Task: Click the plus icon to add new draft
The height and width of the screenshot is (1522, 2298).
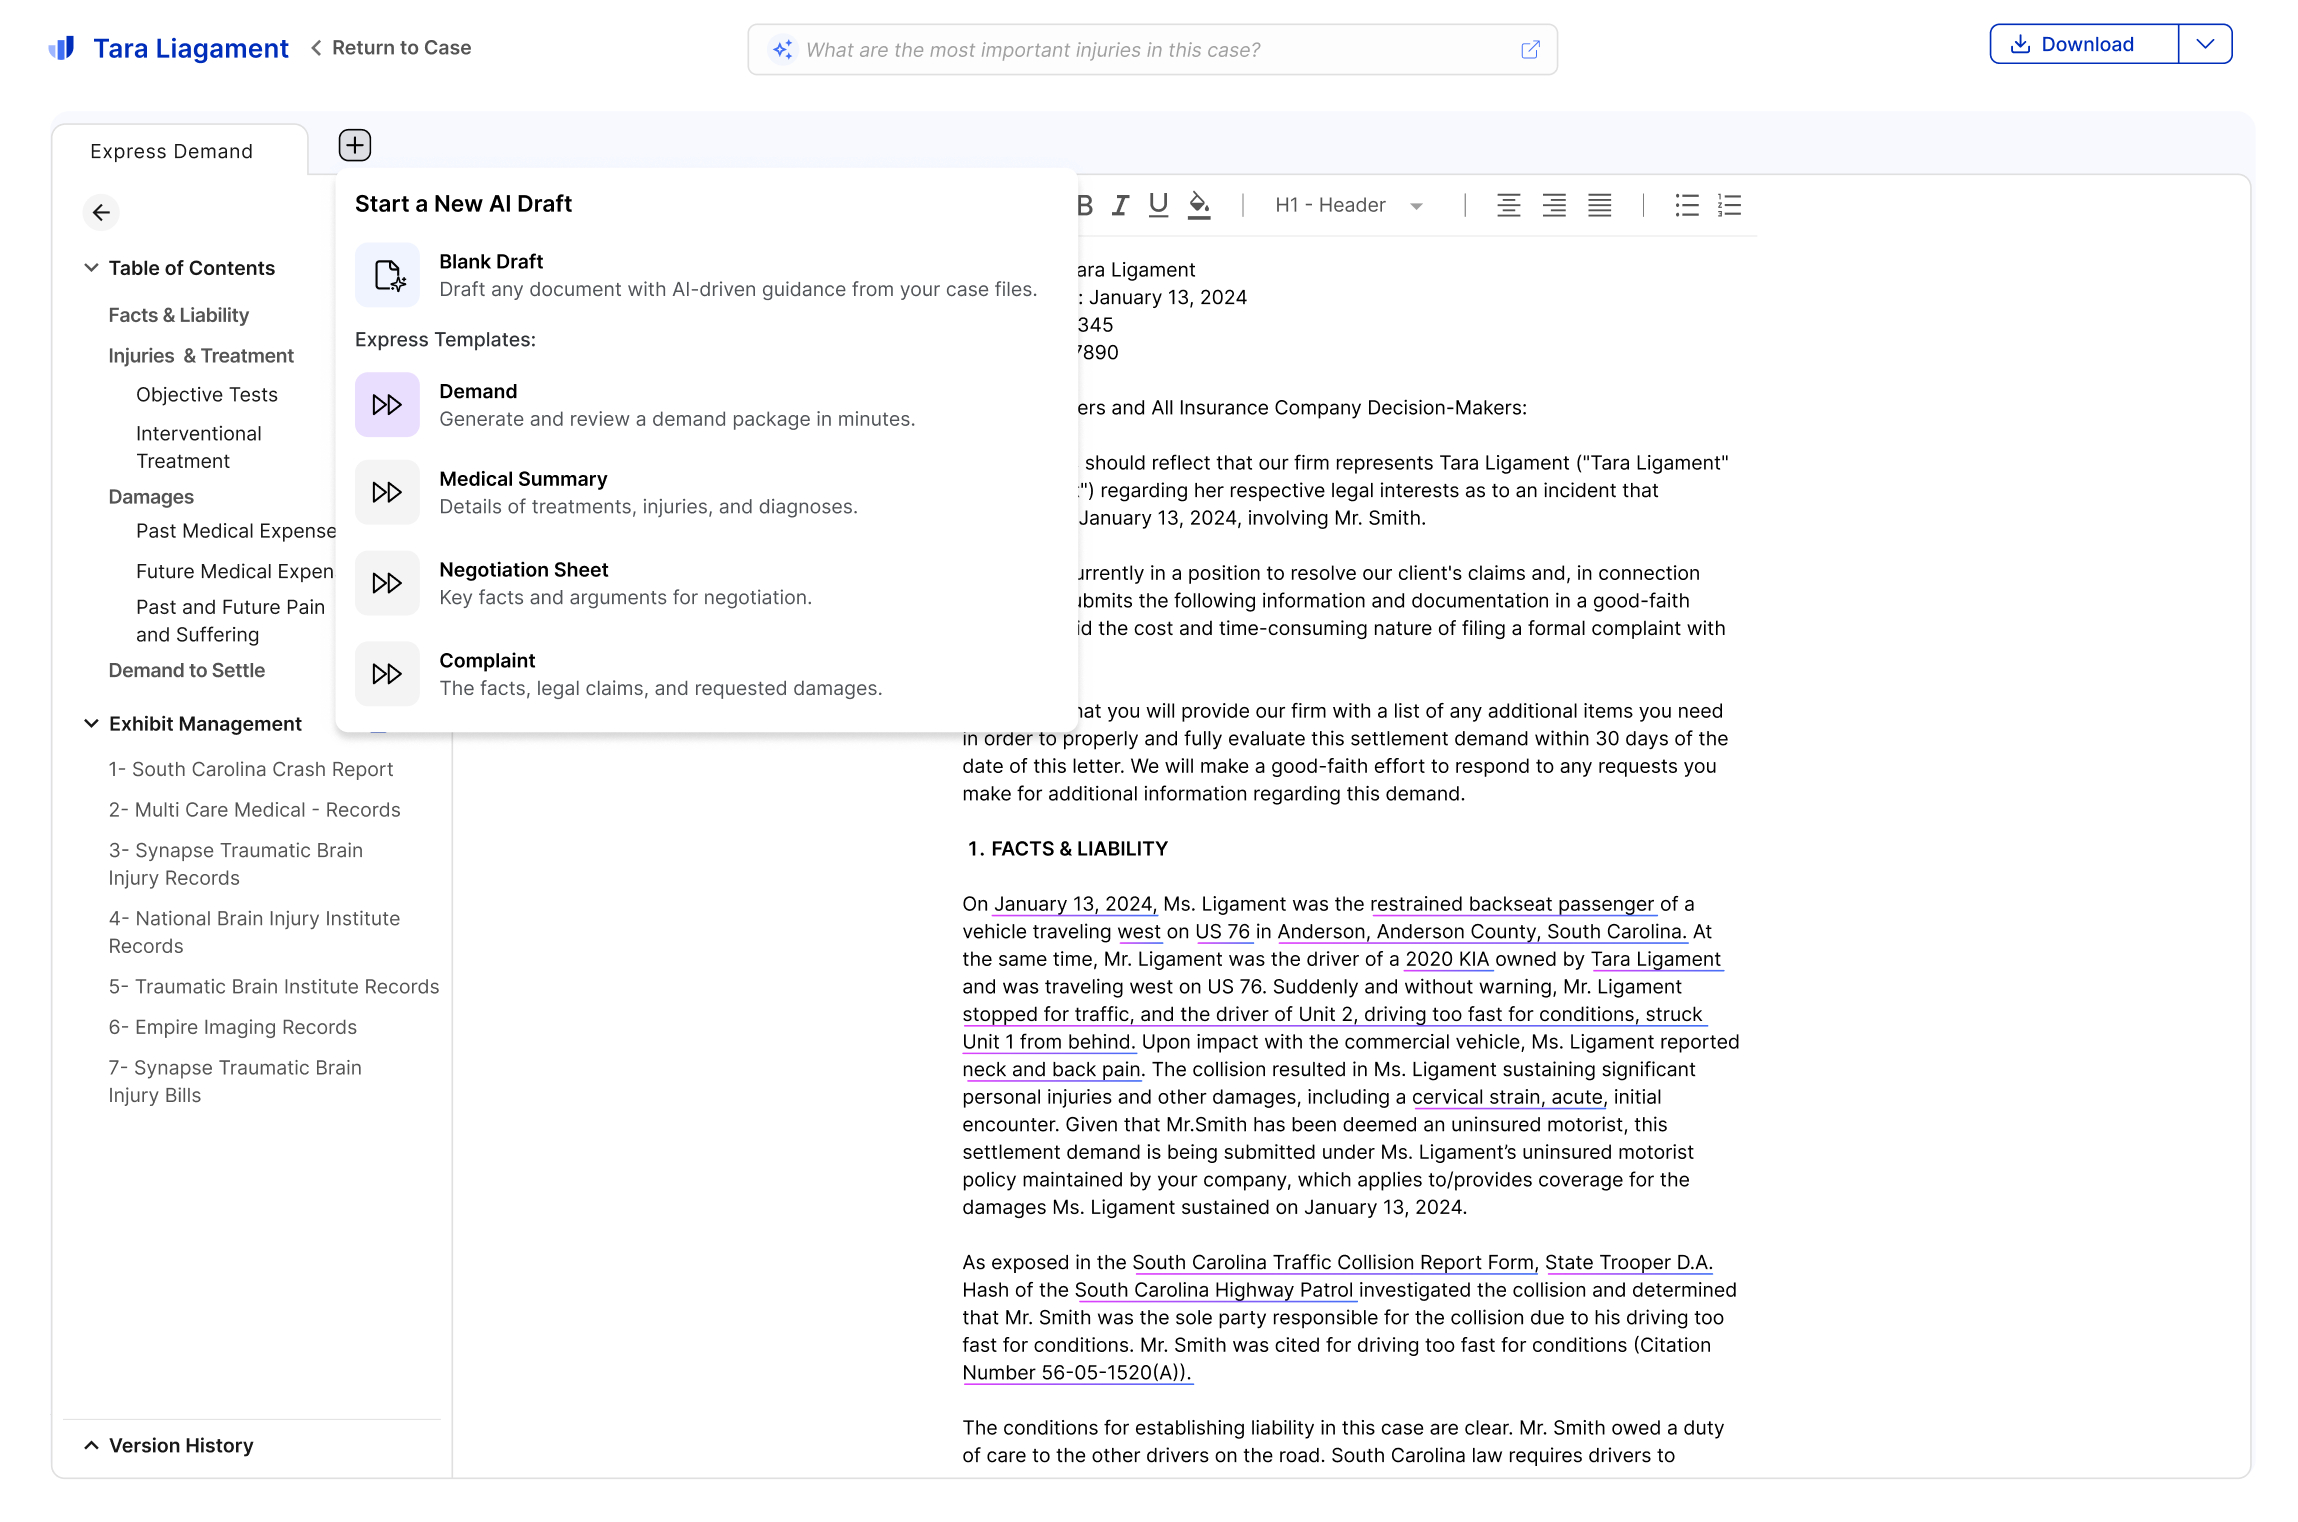Action: pos(354,146)
